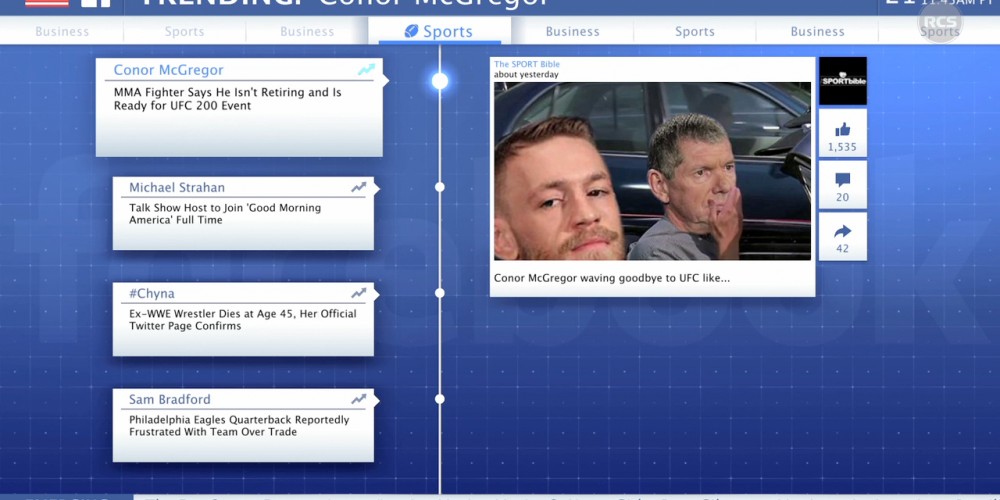Click caption 'Conor McGregor waving goodbye to UFC like...'
1000x500 pixels.
pyautogui.click(x=612, y=279)
